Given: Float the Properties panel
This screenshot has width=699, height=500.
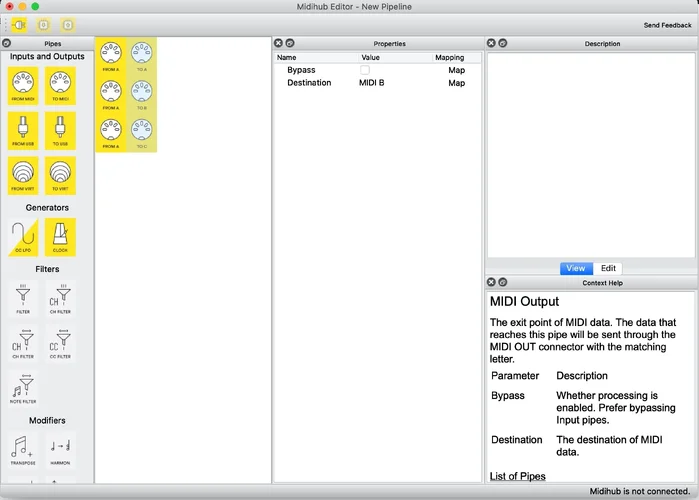Looking at the screenshot, I should (x=290, y=43).
